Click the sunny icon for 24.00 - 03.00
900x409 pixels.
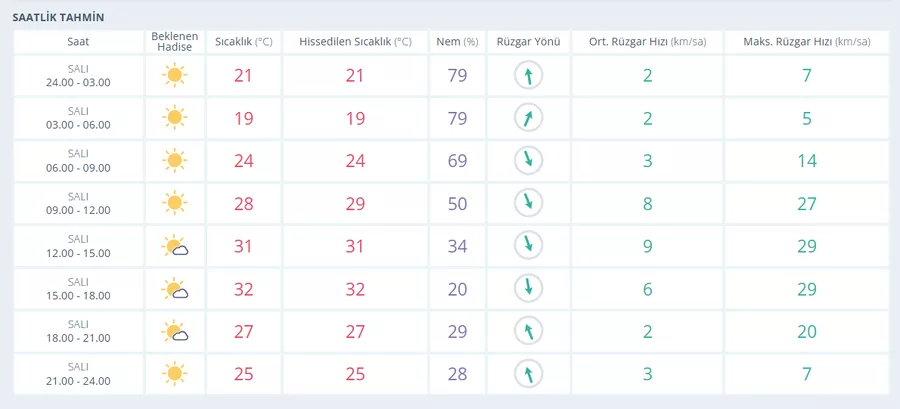174,75
